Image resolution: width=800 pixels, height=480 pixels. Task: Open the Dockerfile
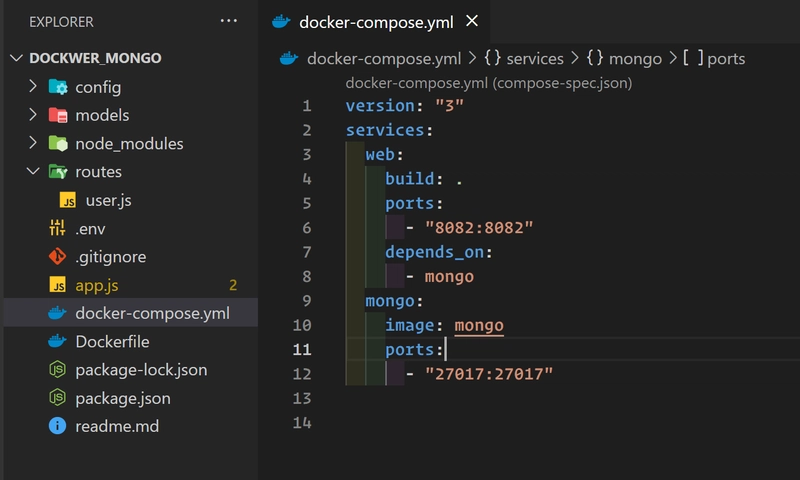(112, 342)
